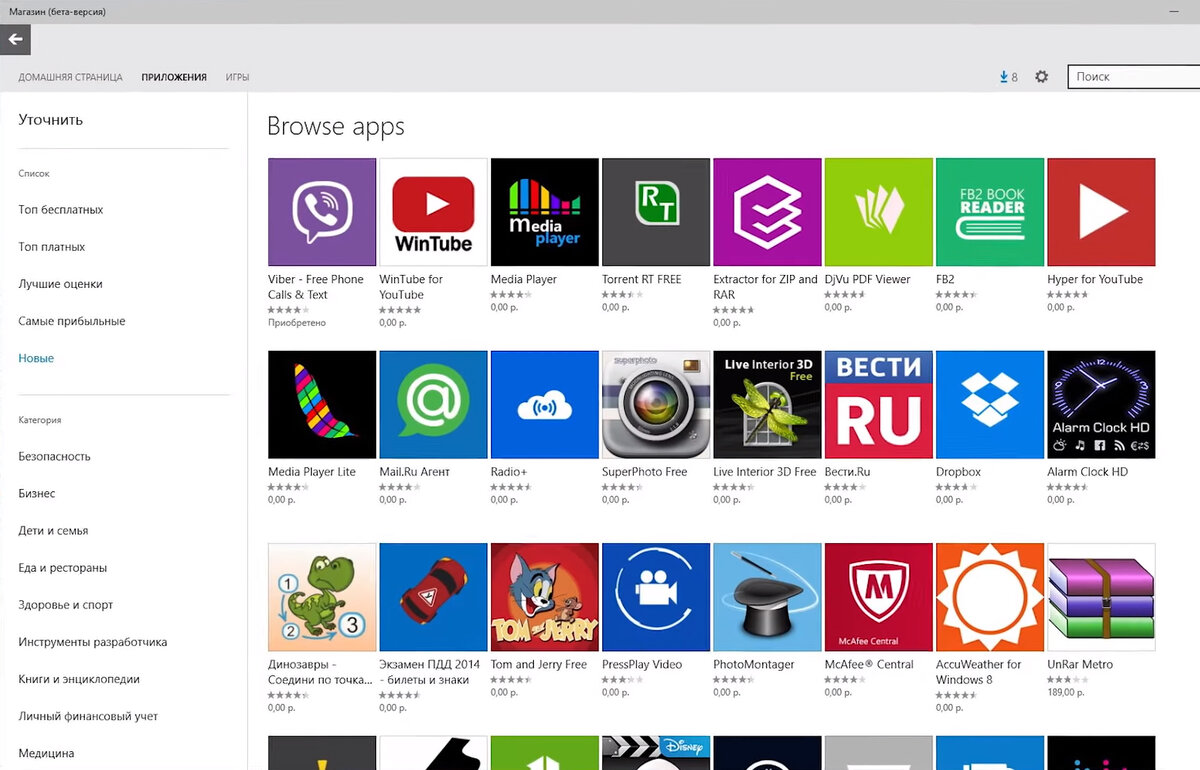1200x770 pixels.
Task: Go back with the arrow button
Action: pos(15,40)
